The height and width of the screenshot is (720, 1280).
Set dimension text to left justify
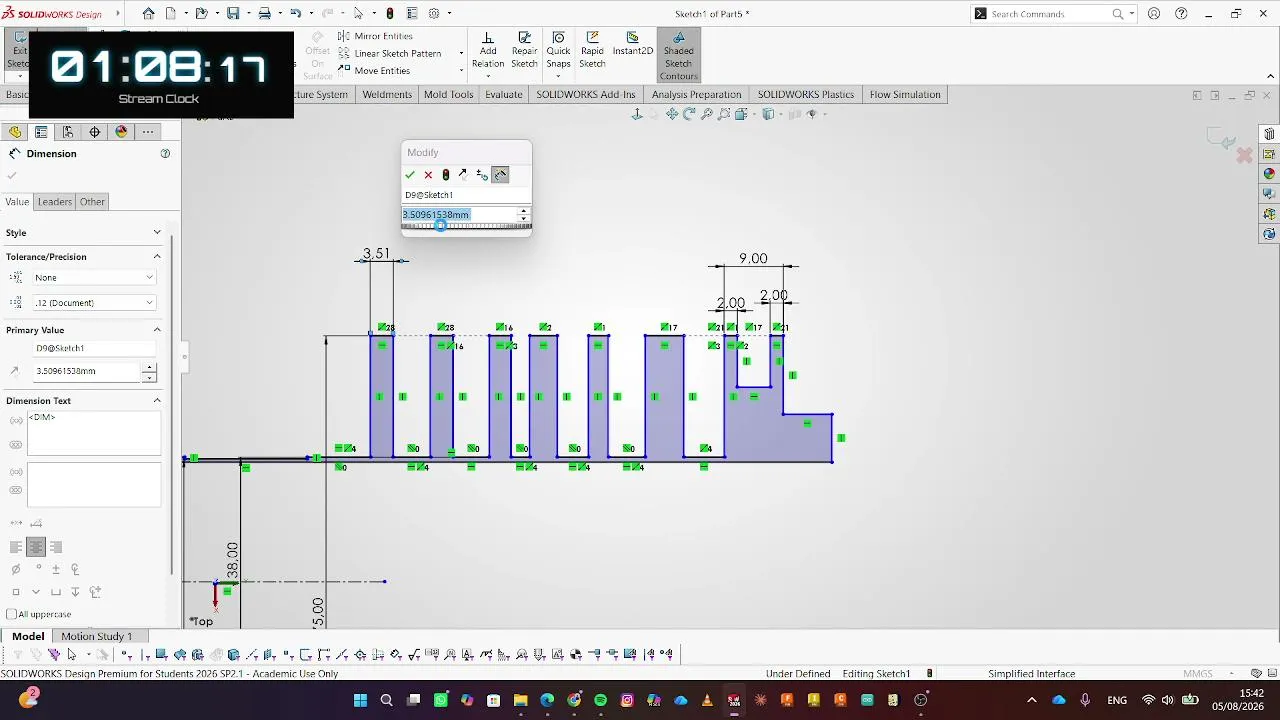(16, 547)
